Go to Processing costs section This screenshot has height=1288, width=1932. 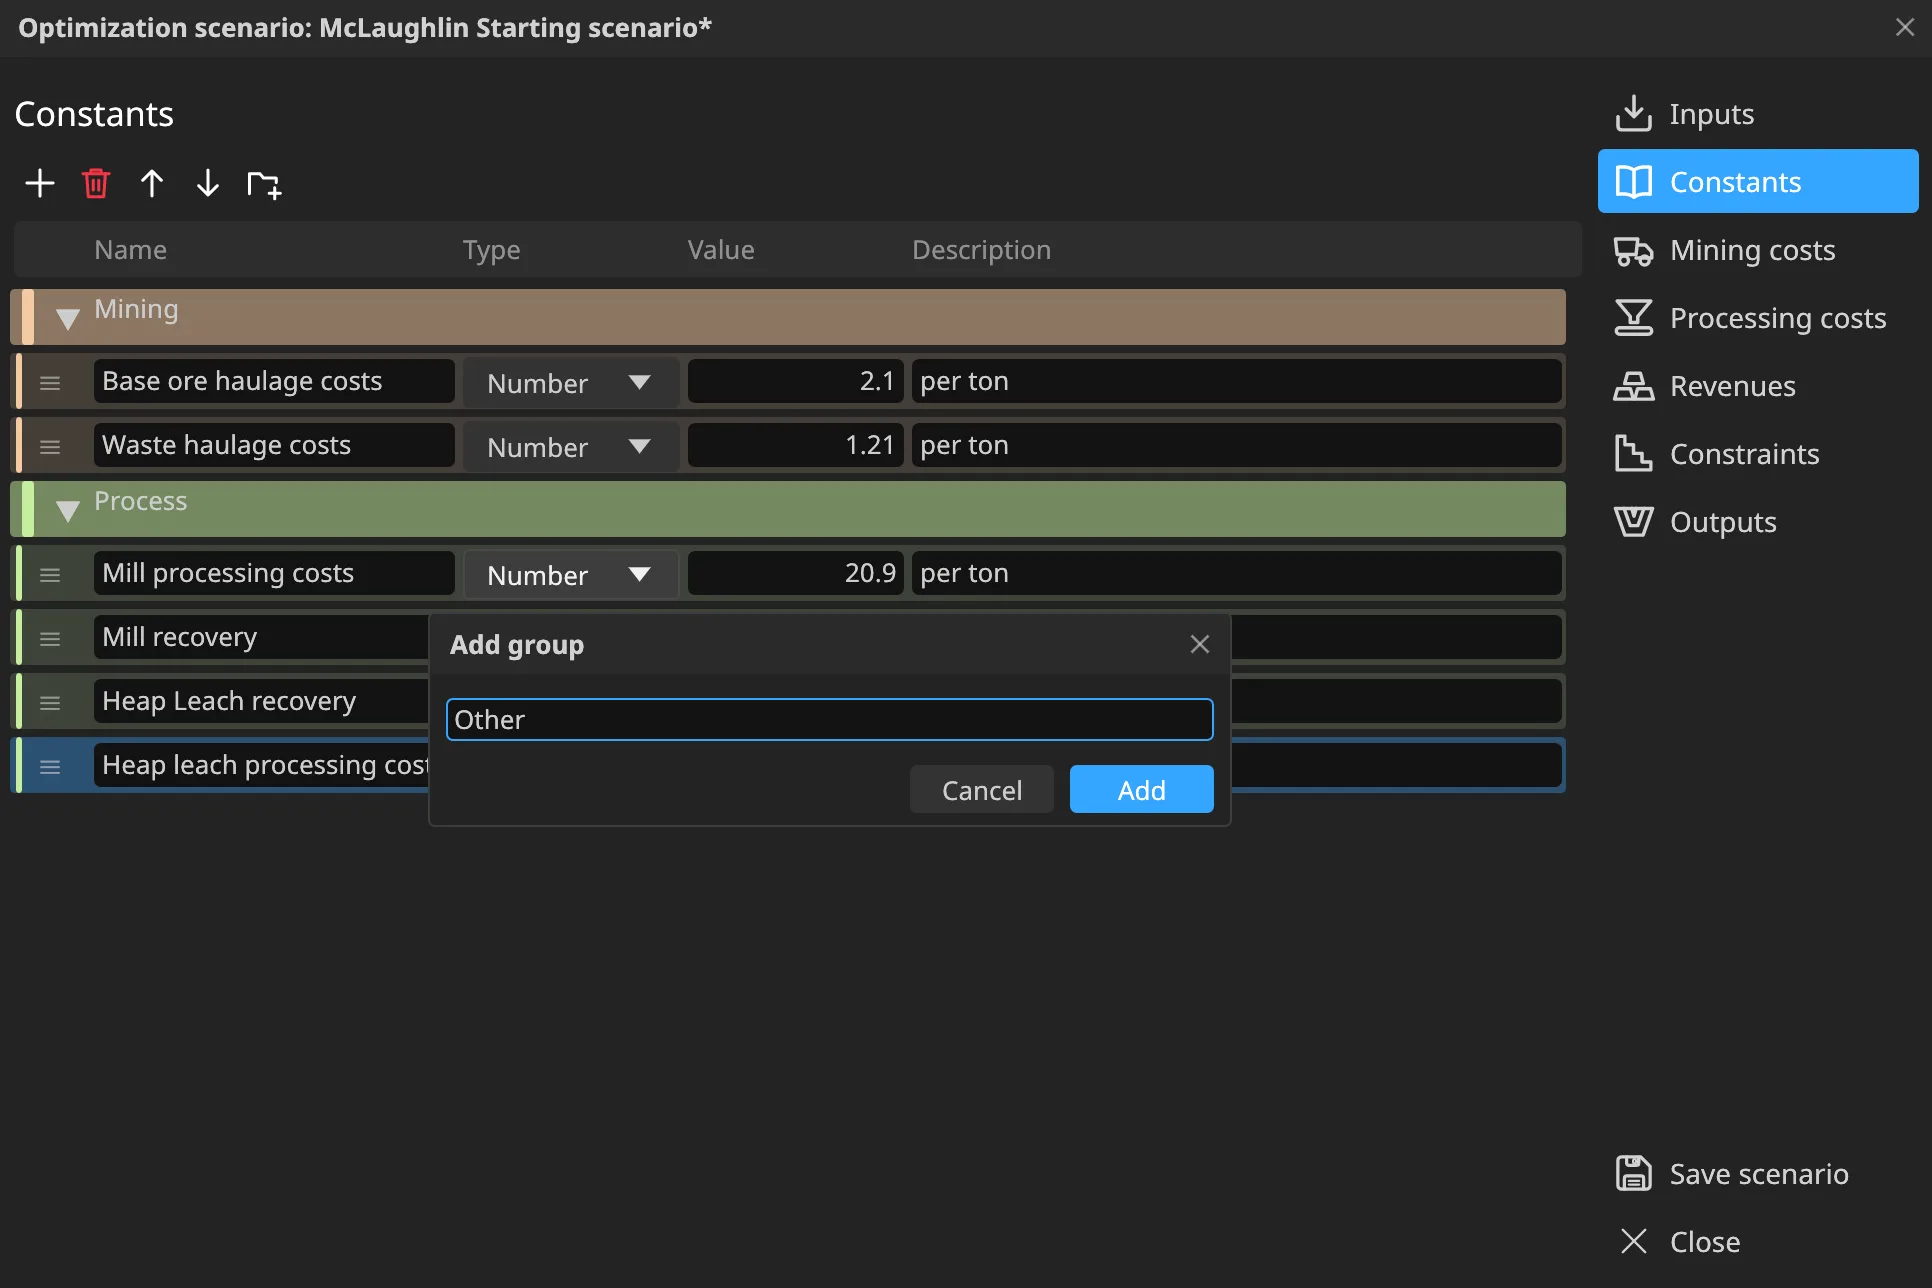[x=1758, y=318]
